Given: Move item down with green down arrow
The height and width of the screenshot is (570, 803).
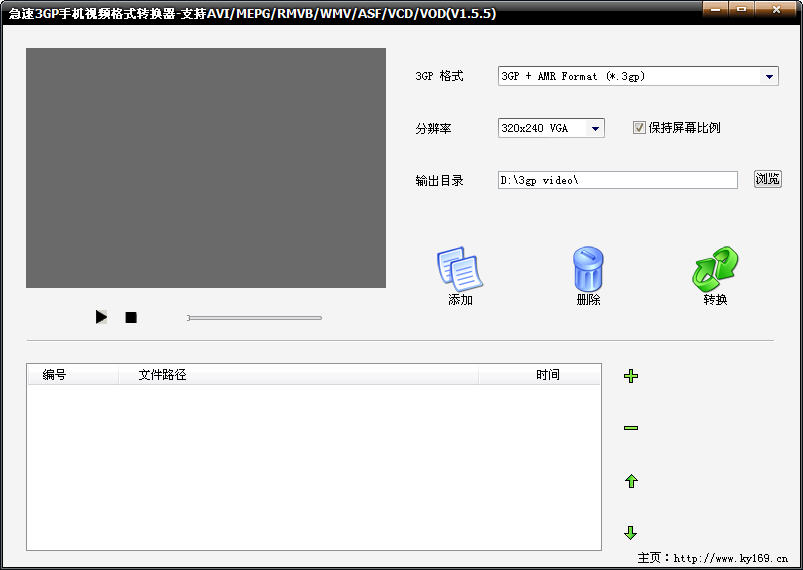Looking at the screenshot, I should [631, 533].
